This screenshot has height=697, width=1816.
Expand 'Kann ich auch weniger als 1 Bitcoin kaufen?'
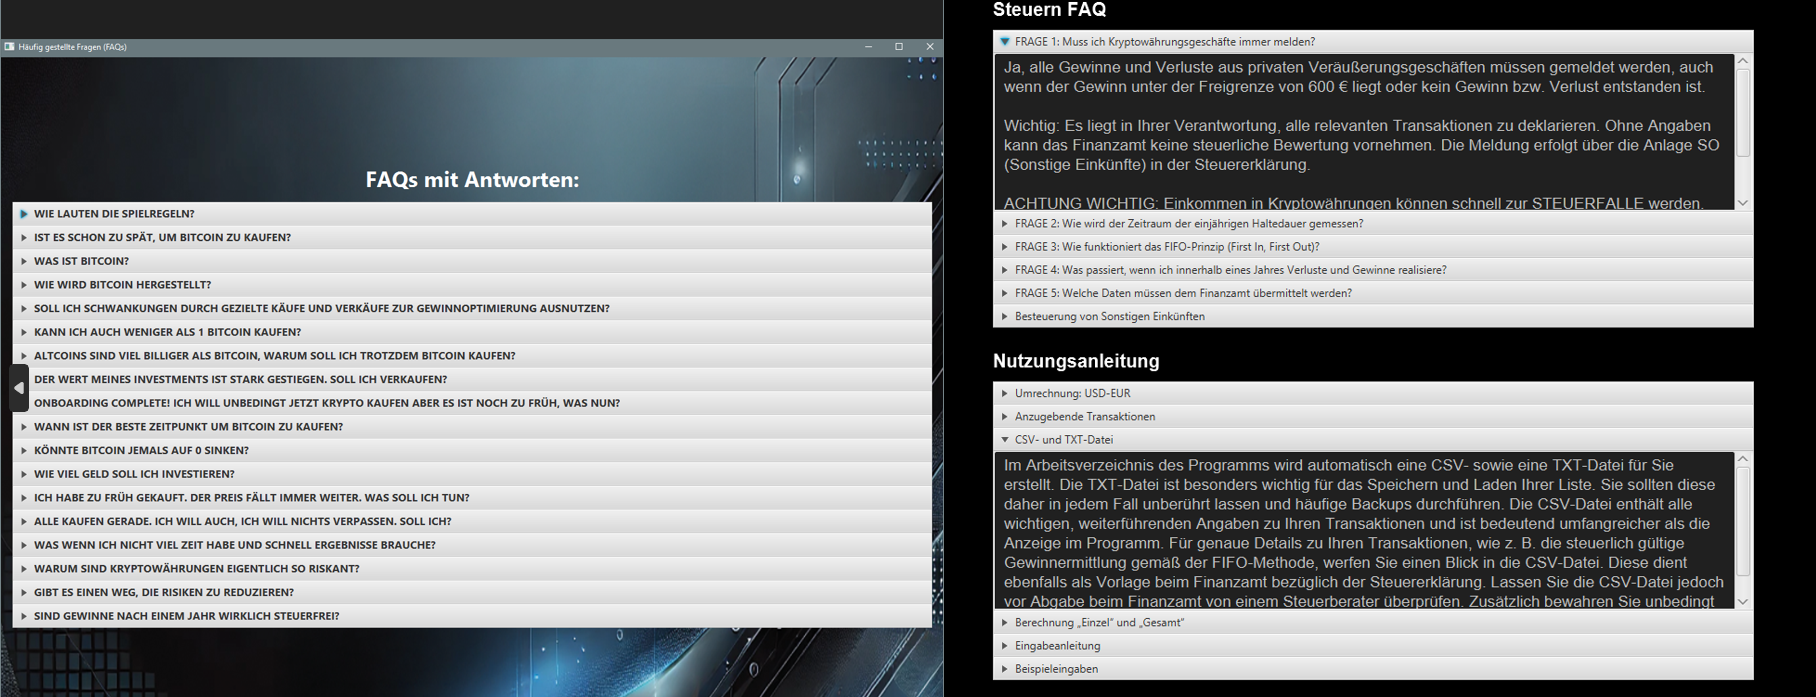coord(472,332)
